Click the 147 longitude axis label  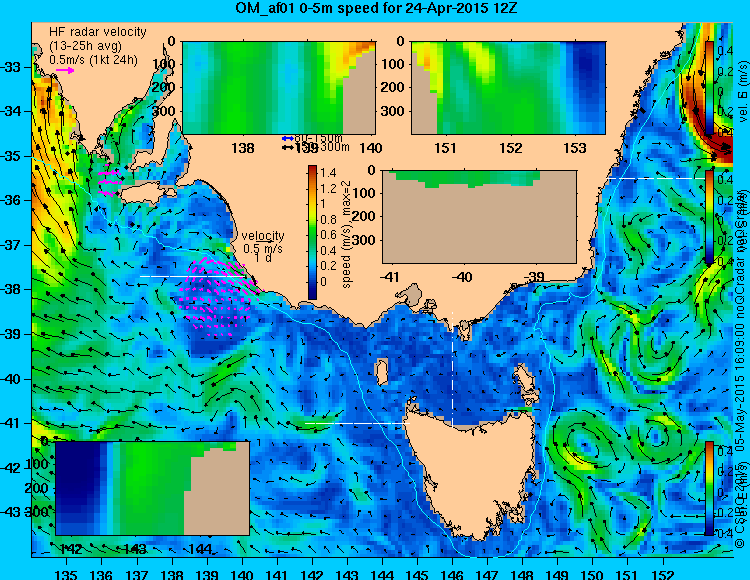pos(487,574)
